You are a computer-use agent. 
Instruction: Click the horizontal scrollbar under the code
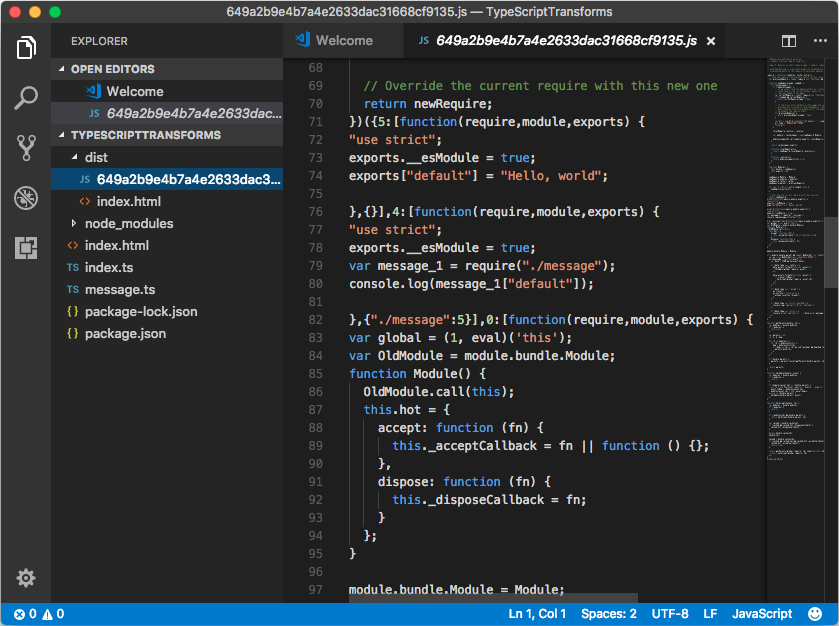pos(493,598)
